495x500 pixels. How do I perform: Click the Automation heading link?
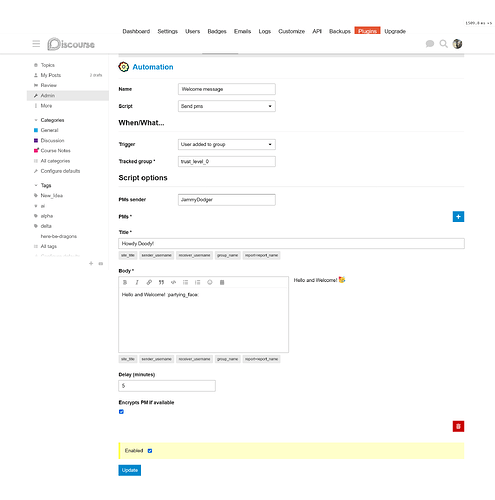(x=153, y=67)
